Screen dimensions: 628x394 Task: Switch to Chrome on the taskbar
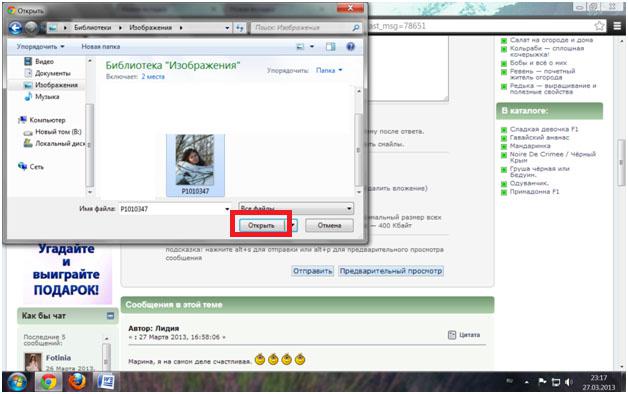[x=48, y=382]
